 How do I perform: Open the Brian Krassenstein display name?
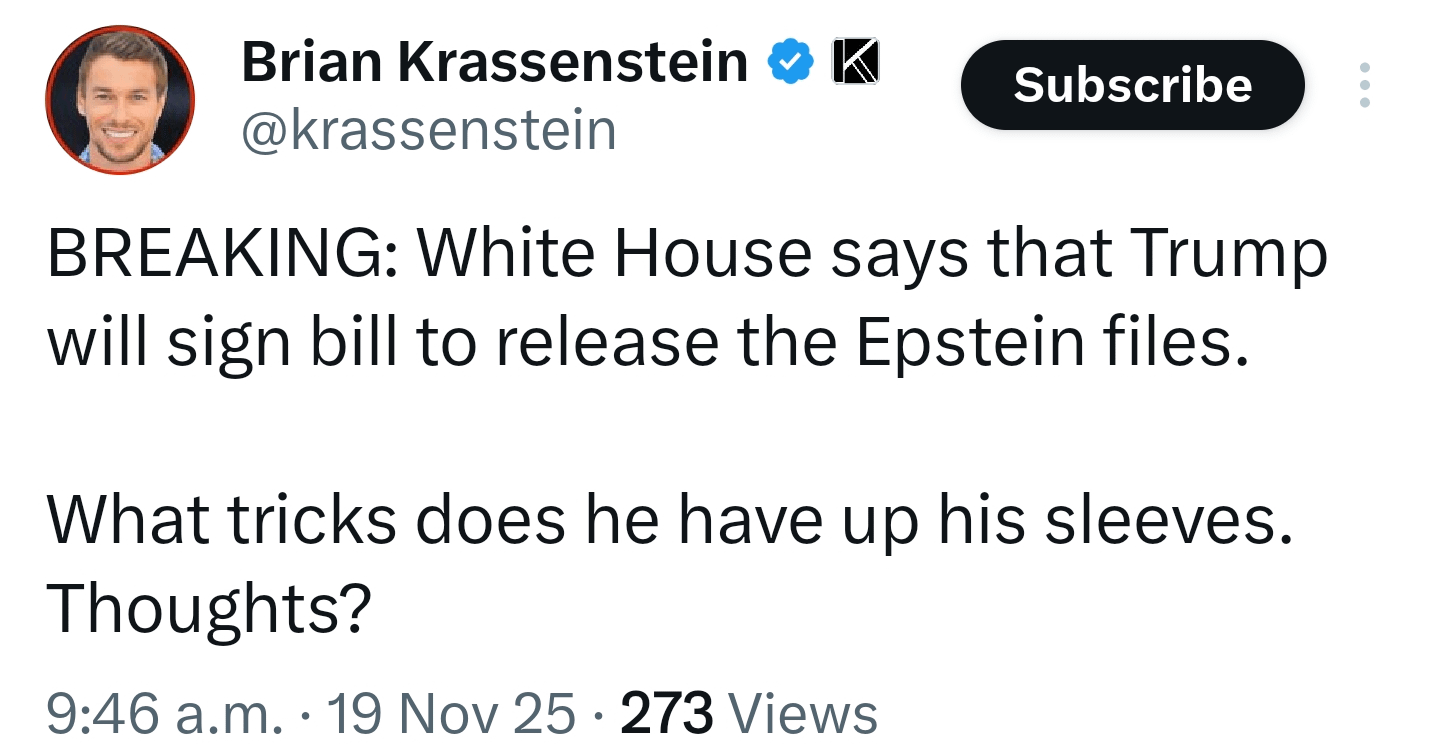pos(494,63)
